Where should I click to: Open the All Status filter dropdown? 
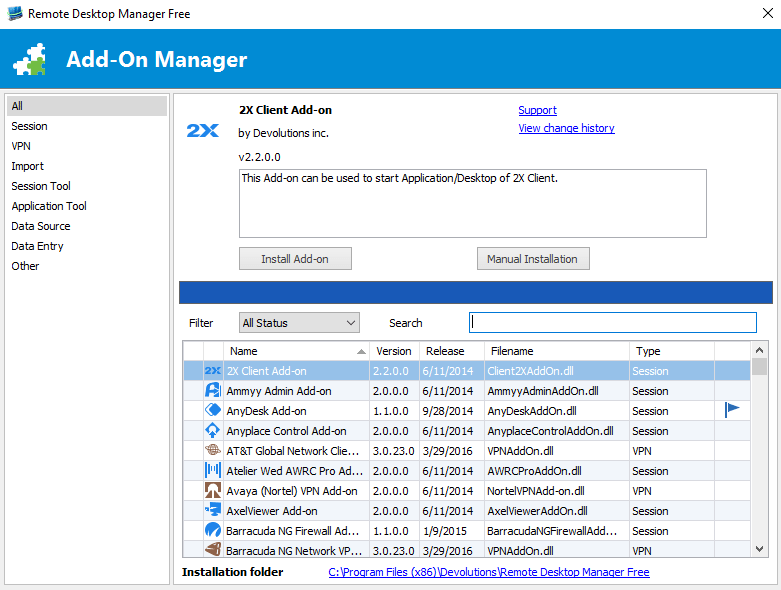[x=299, y=323]
